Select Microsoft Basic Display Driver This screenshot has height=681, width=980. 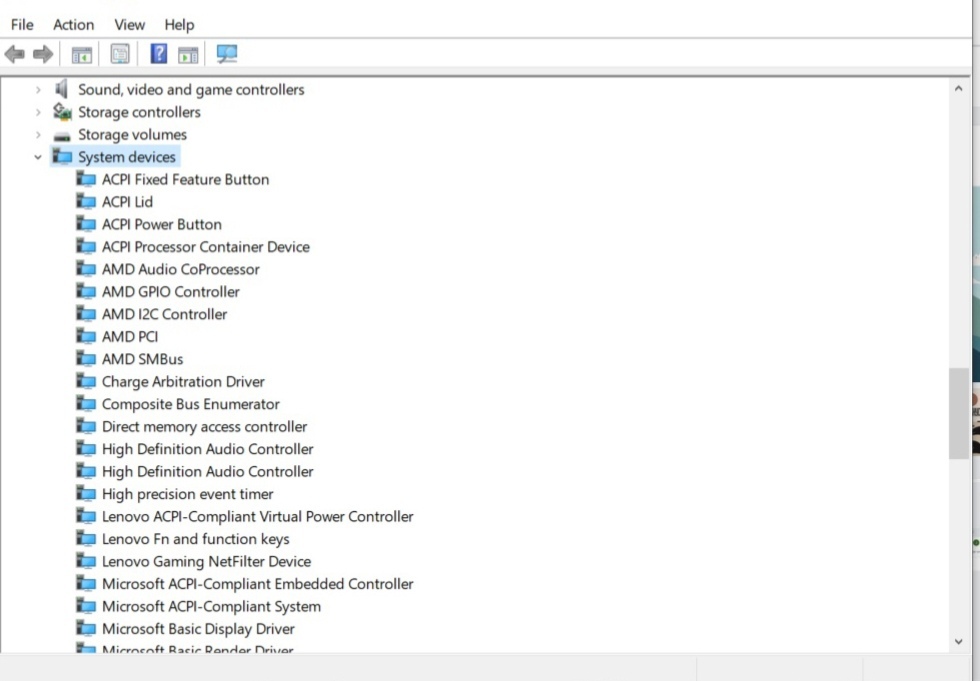click(x=197, y=629)
